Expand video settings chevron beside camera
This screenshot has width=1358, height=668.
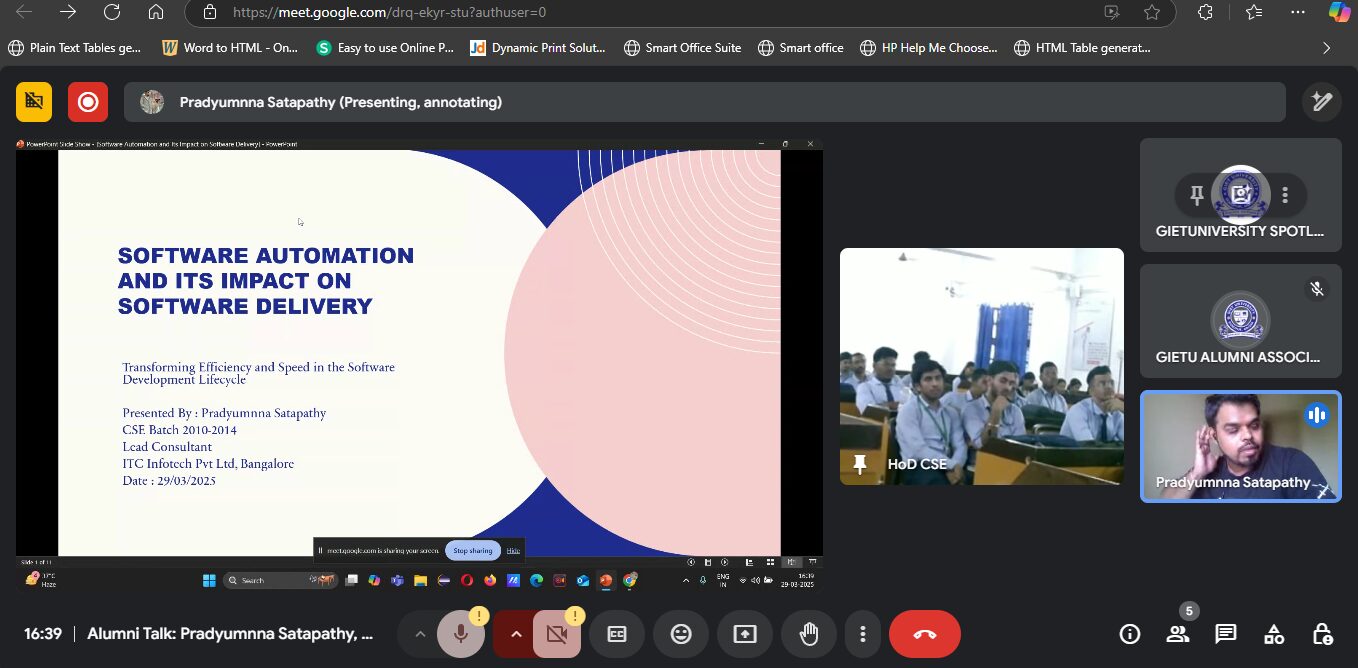[516, 634]
